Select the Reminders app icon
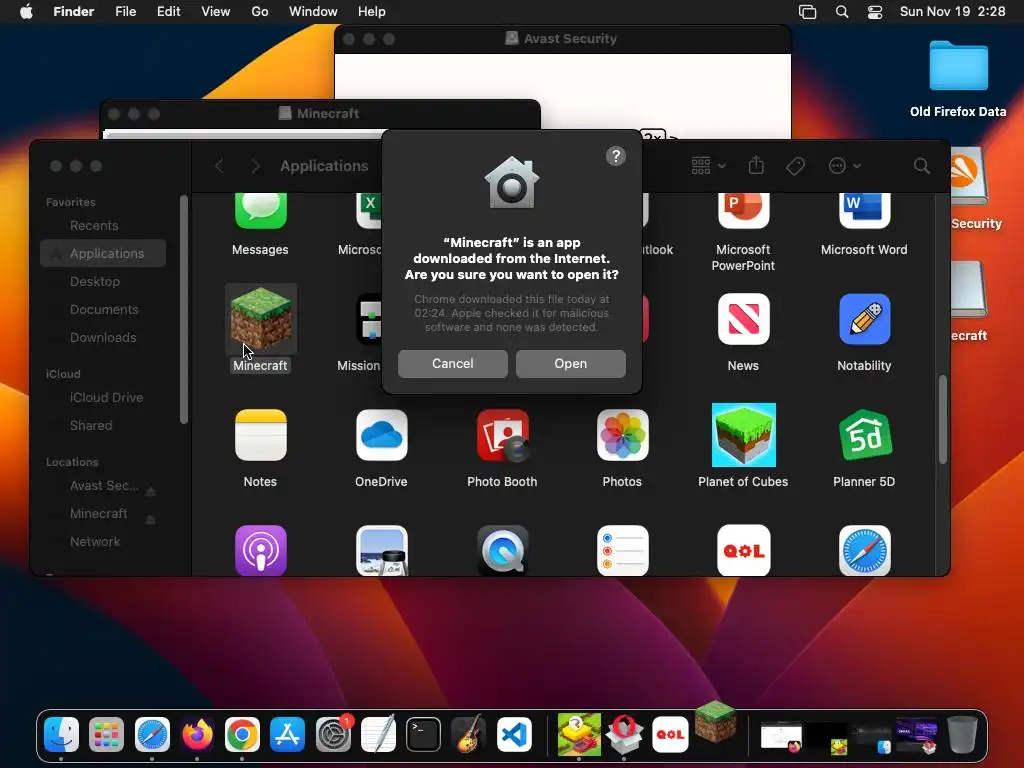The image size is (1024, 768). click(622, 551)
